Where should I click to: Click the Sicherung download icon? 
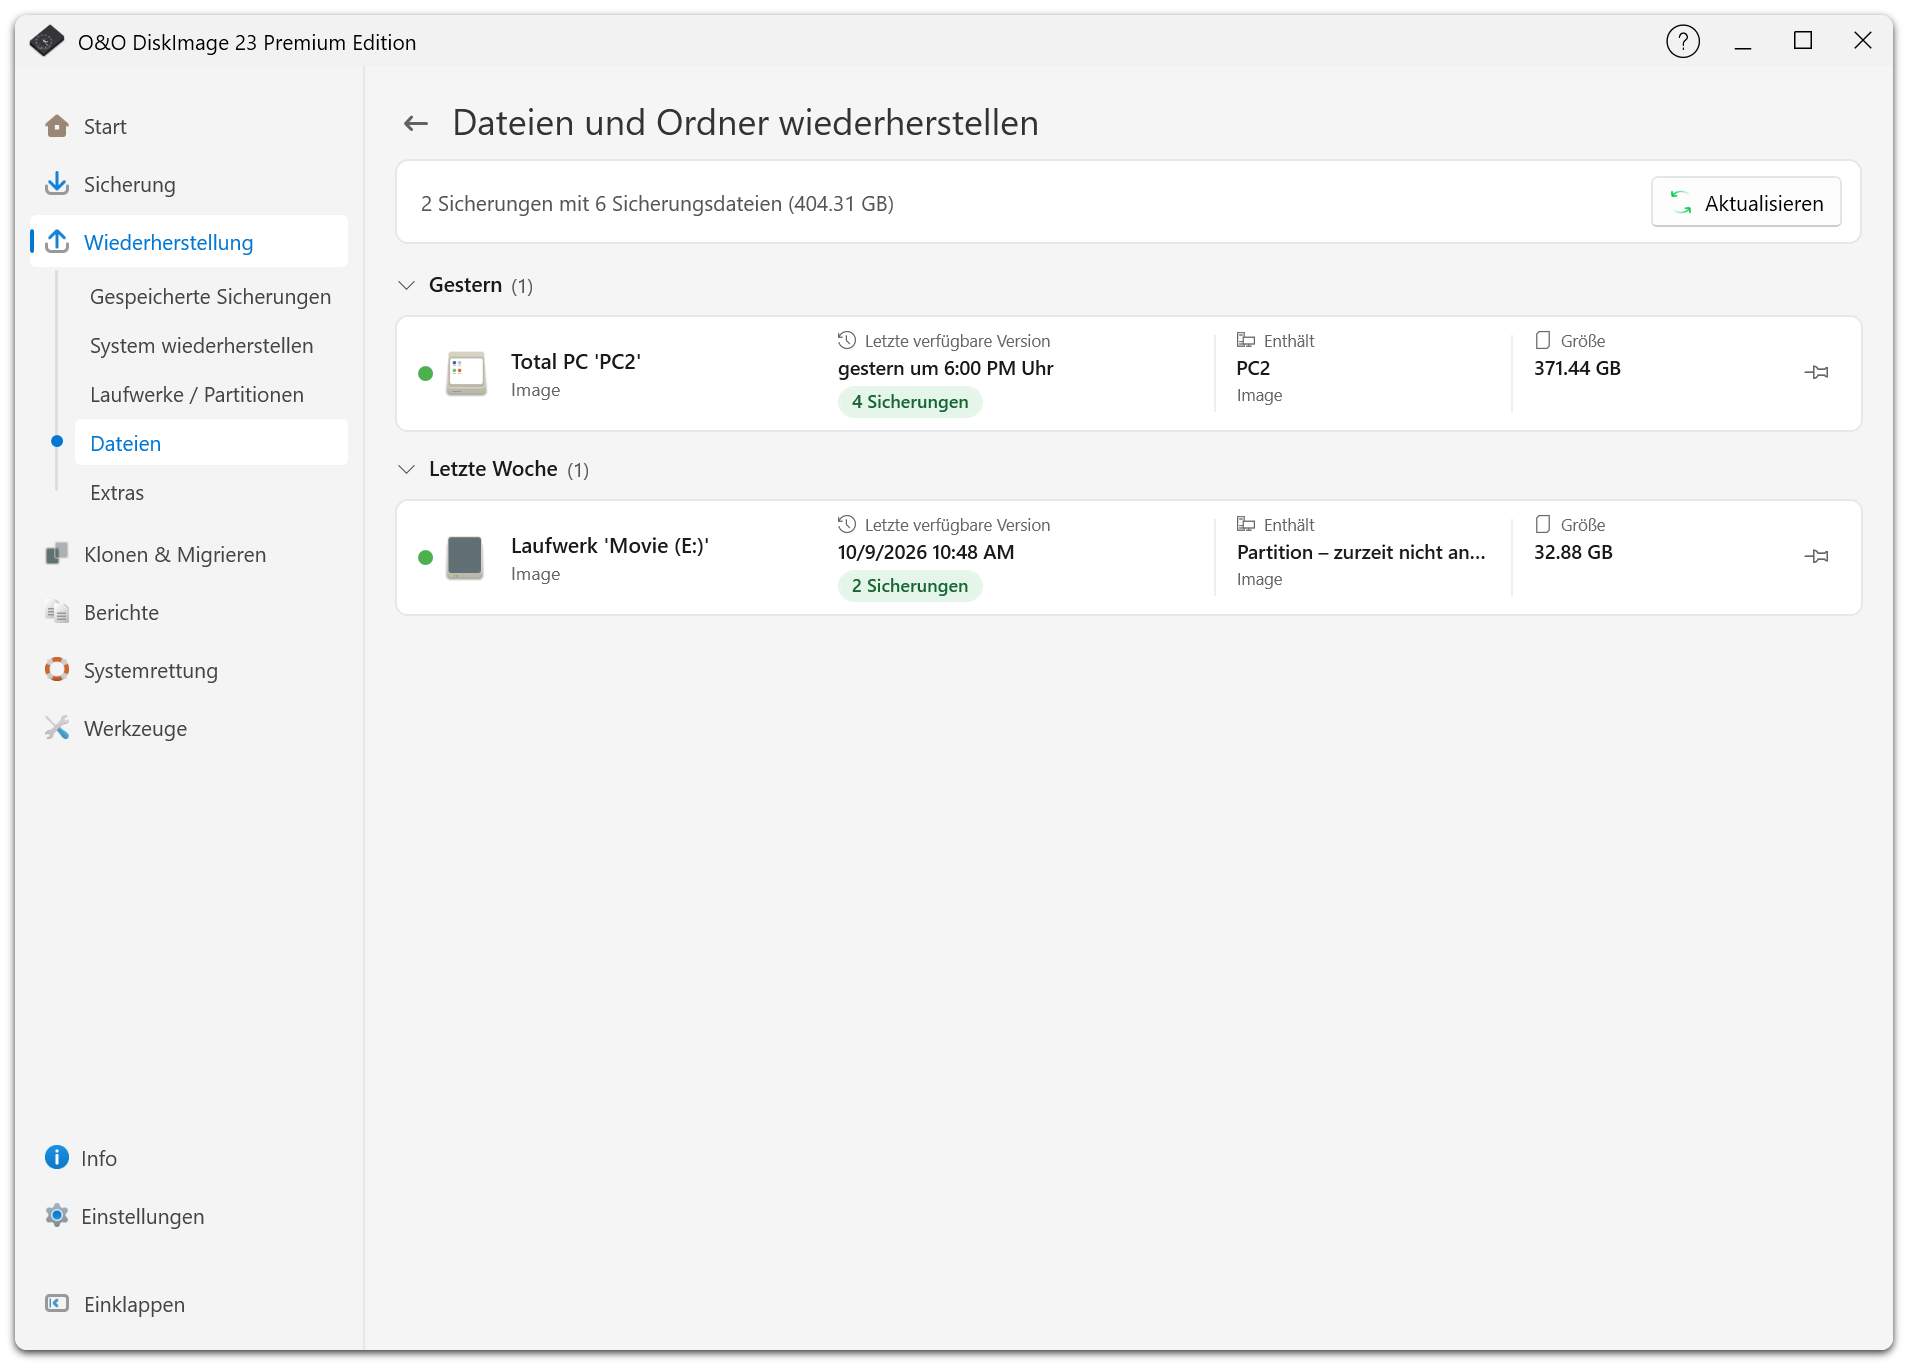tap(57, 184)
